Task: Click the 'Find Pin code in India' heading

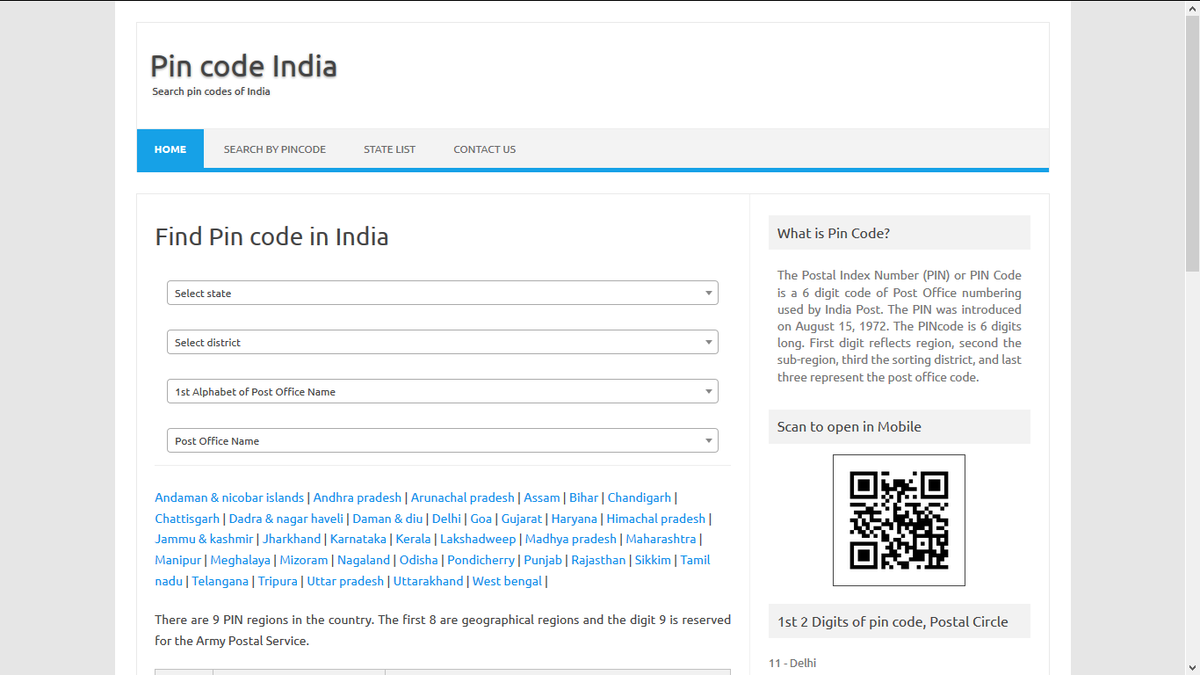Action: pyautogui.click(x=272, y=237)
